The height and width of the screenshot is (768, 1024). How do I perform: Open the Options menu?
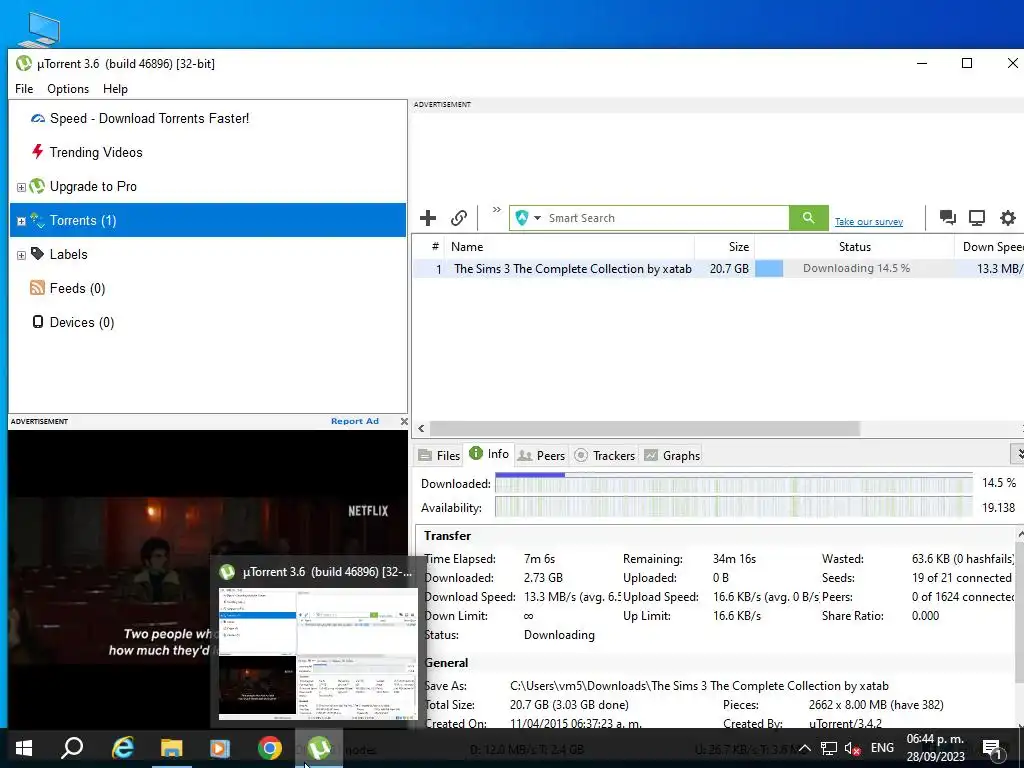68,89
